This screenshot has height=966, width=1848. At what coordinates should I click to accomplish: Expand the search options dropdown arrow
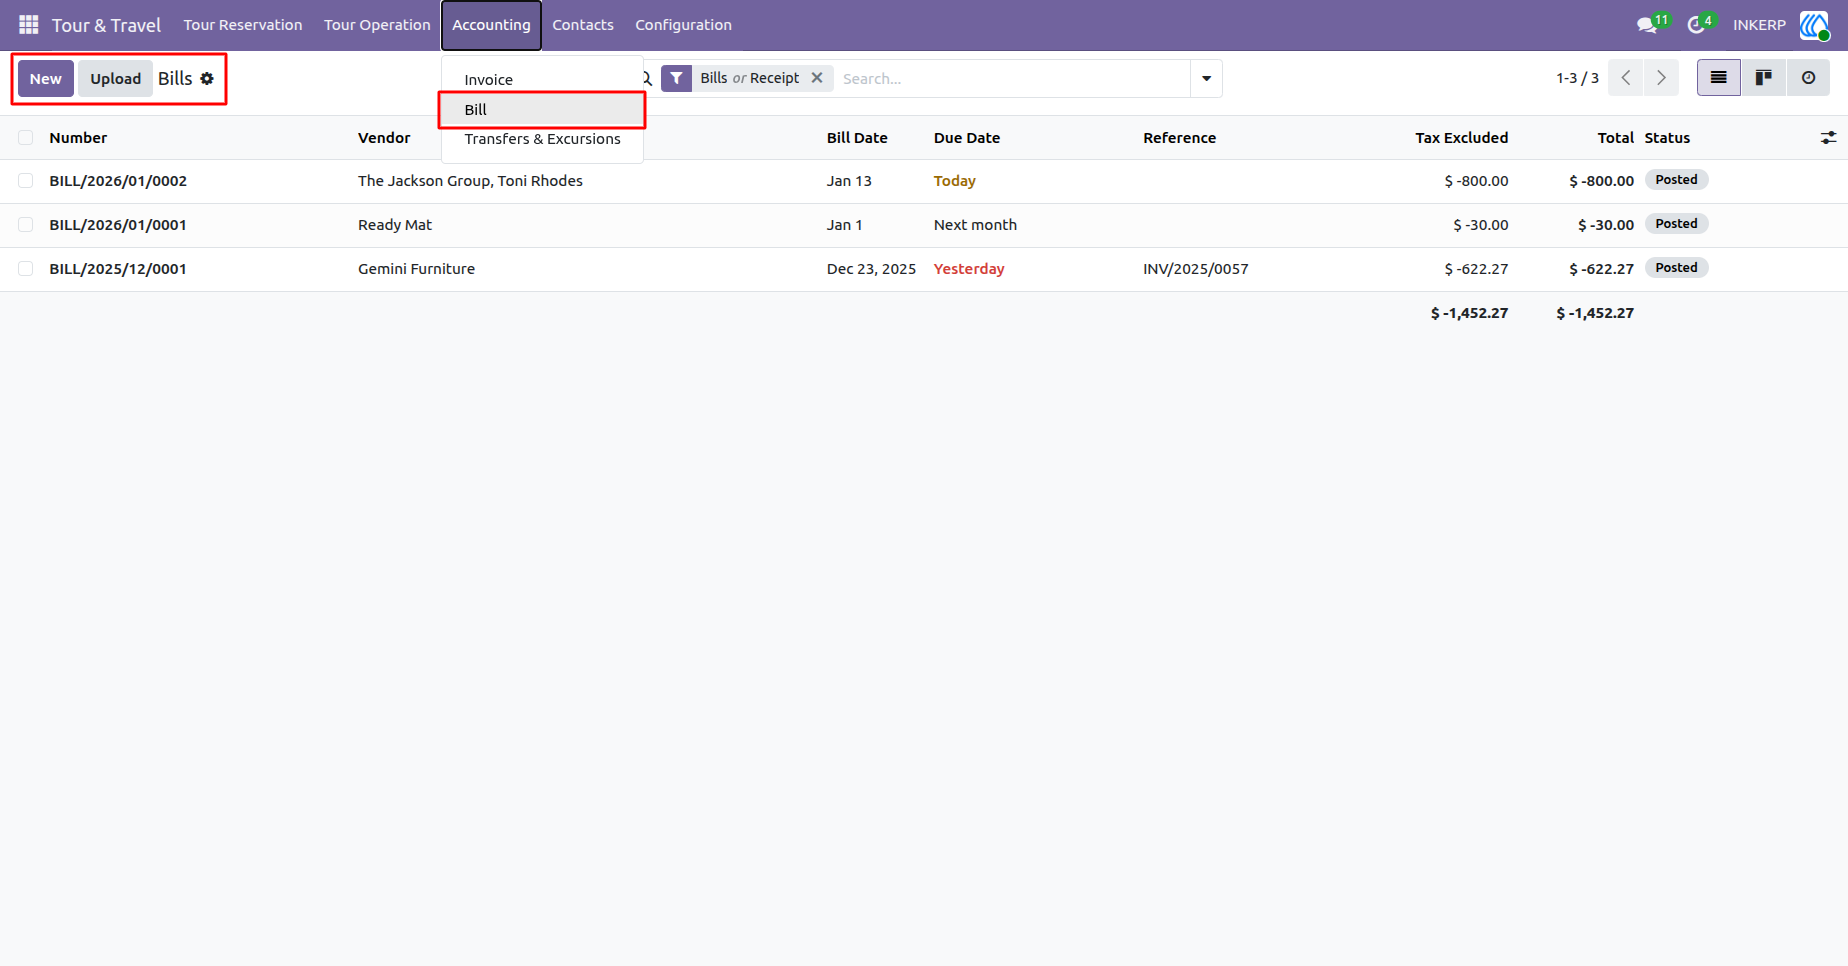(1206, 78)
